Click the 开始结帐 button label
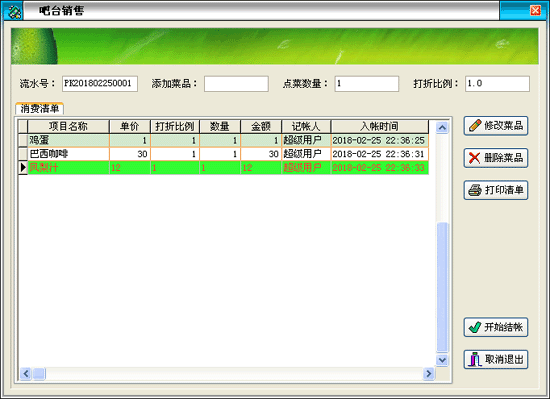The image size is (550, 399). click(504, 327)
